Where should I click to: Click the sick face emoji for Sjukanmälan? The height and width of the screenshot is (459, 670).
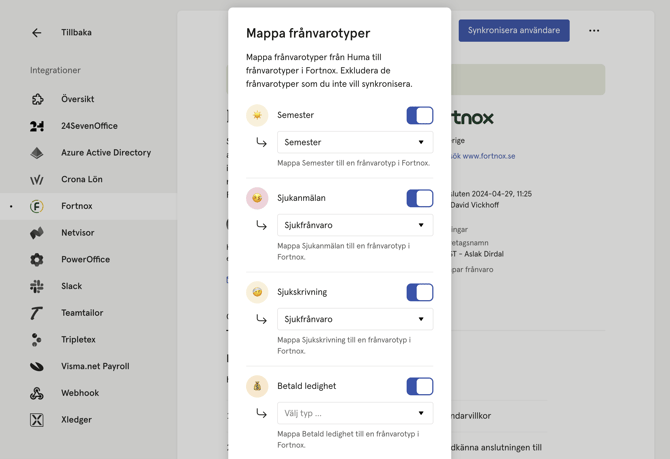257,198
